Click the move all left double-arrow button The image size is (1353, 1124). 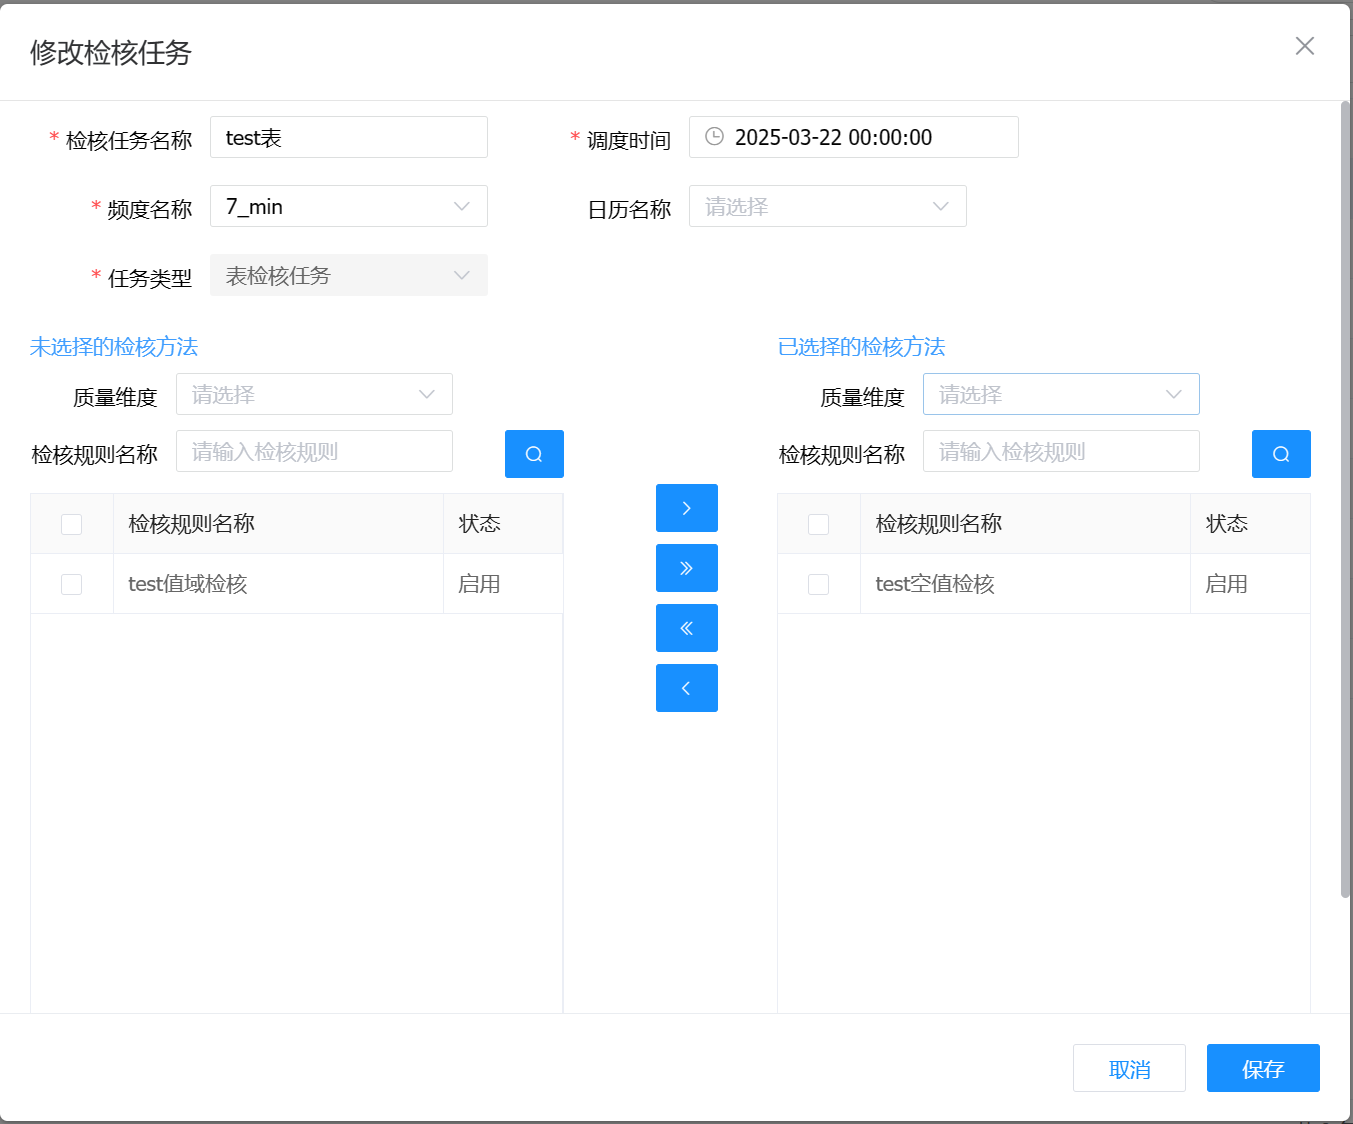(x=686, y=628)
